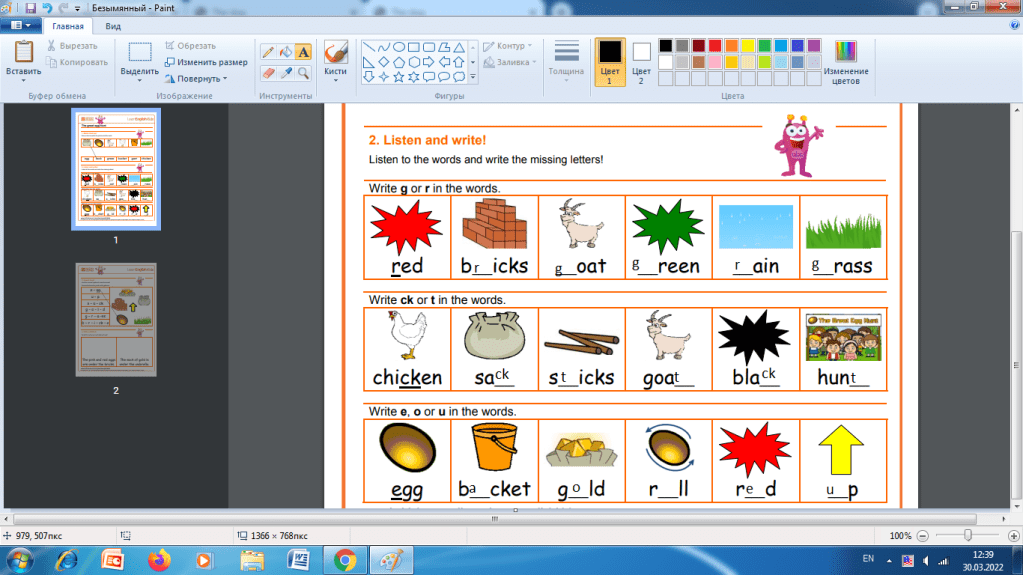Open the Повернуть rotate dropdown

[x=196, y=78]
